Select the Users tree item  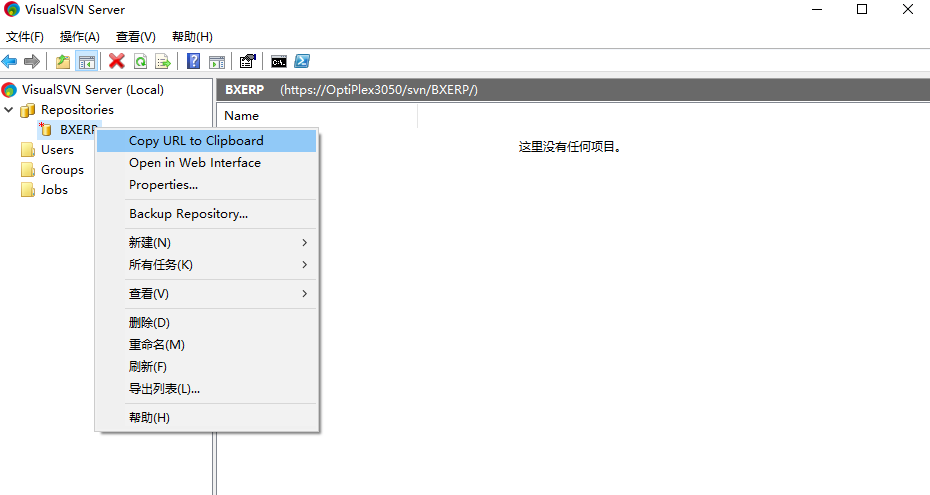[58, 149]
